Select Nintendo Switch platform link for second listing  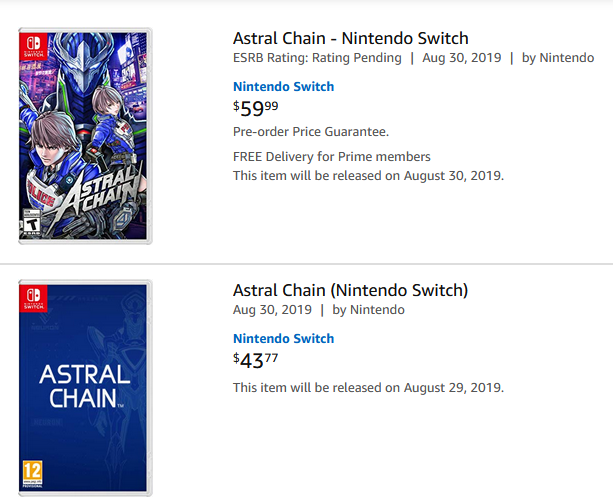point(283,338)
